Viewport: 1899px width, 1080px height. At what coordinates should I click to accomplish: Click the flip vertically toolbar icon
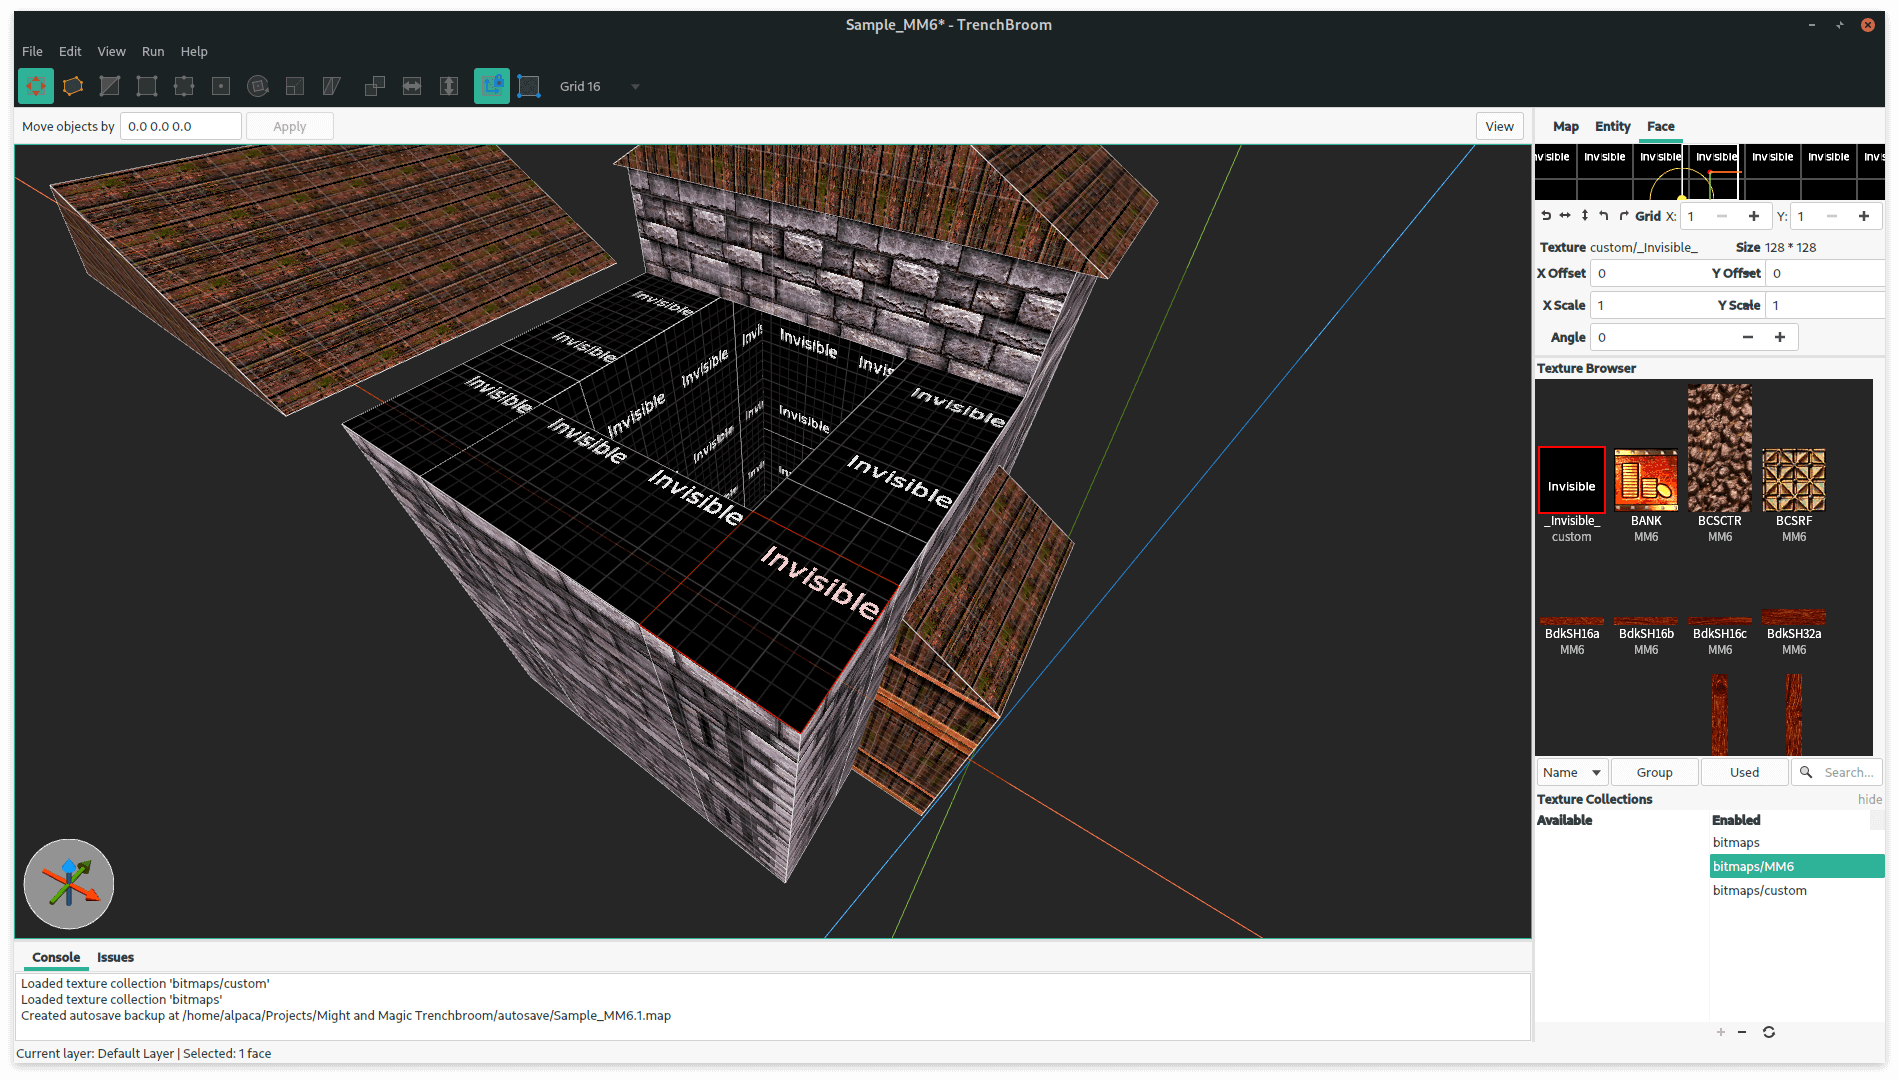click(449, 87)
